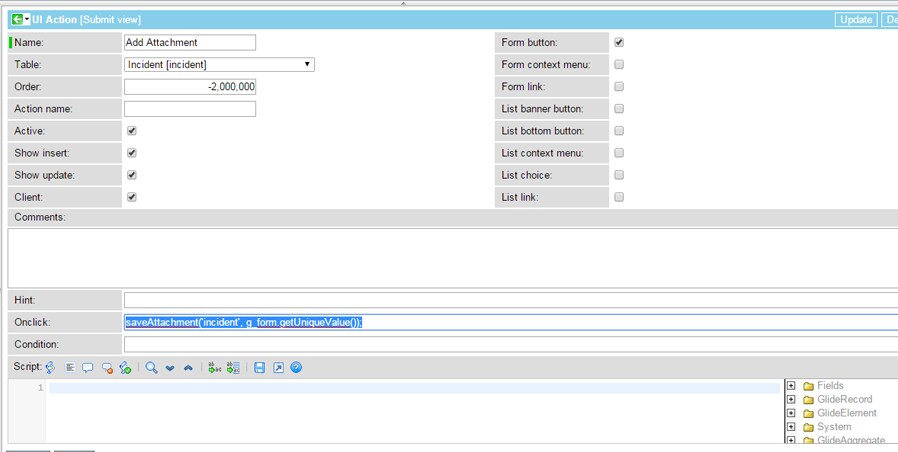This screenshot has height=452, width=898.
Task: Check the List link checkbox
Action: coord(619,197)
